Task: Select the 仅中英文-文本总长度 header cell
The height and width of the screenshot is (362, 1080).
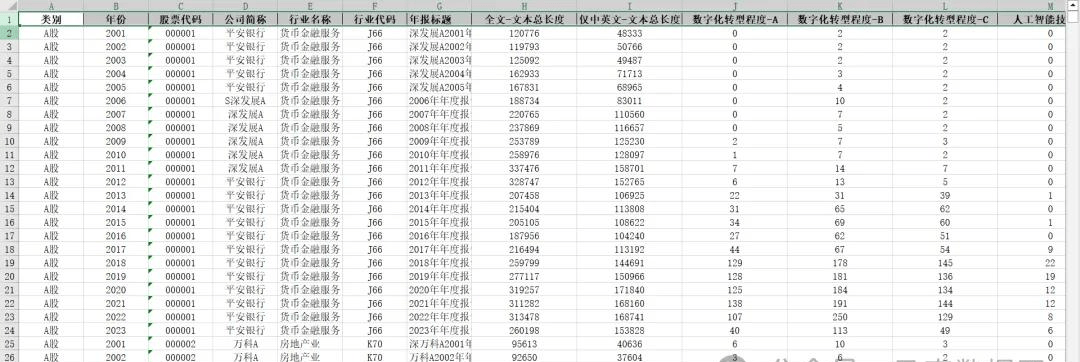Action: (630, 19)
